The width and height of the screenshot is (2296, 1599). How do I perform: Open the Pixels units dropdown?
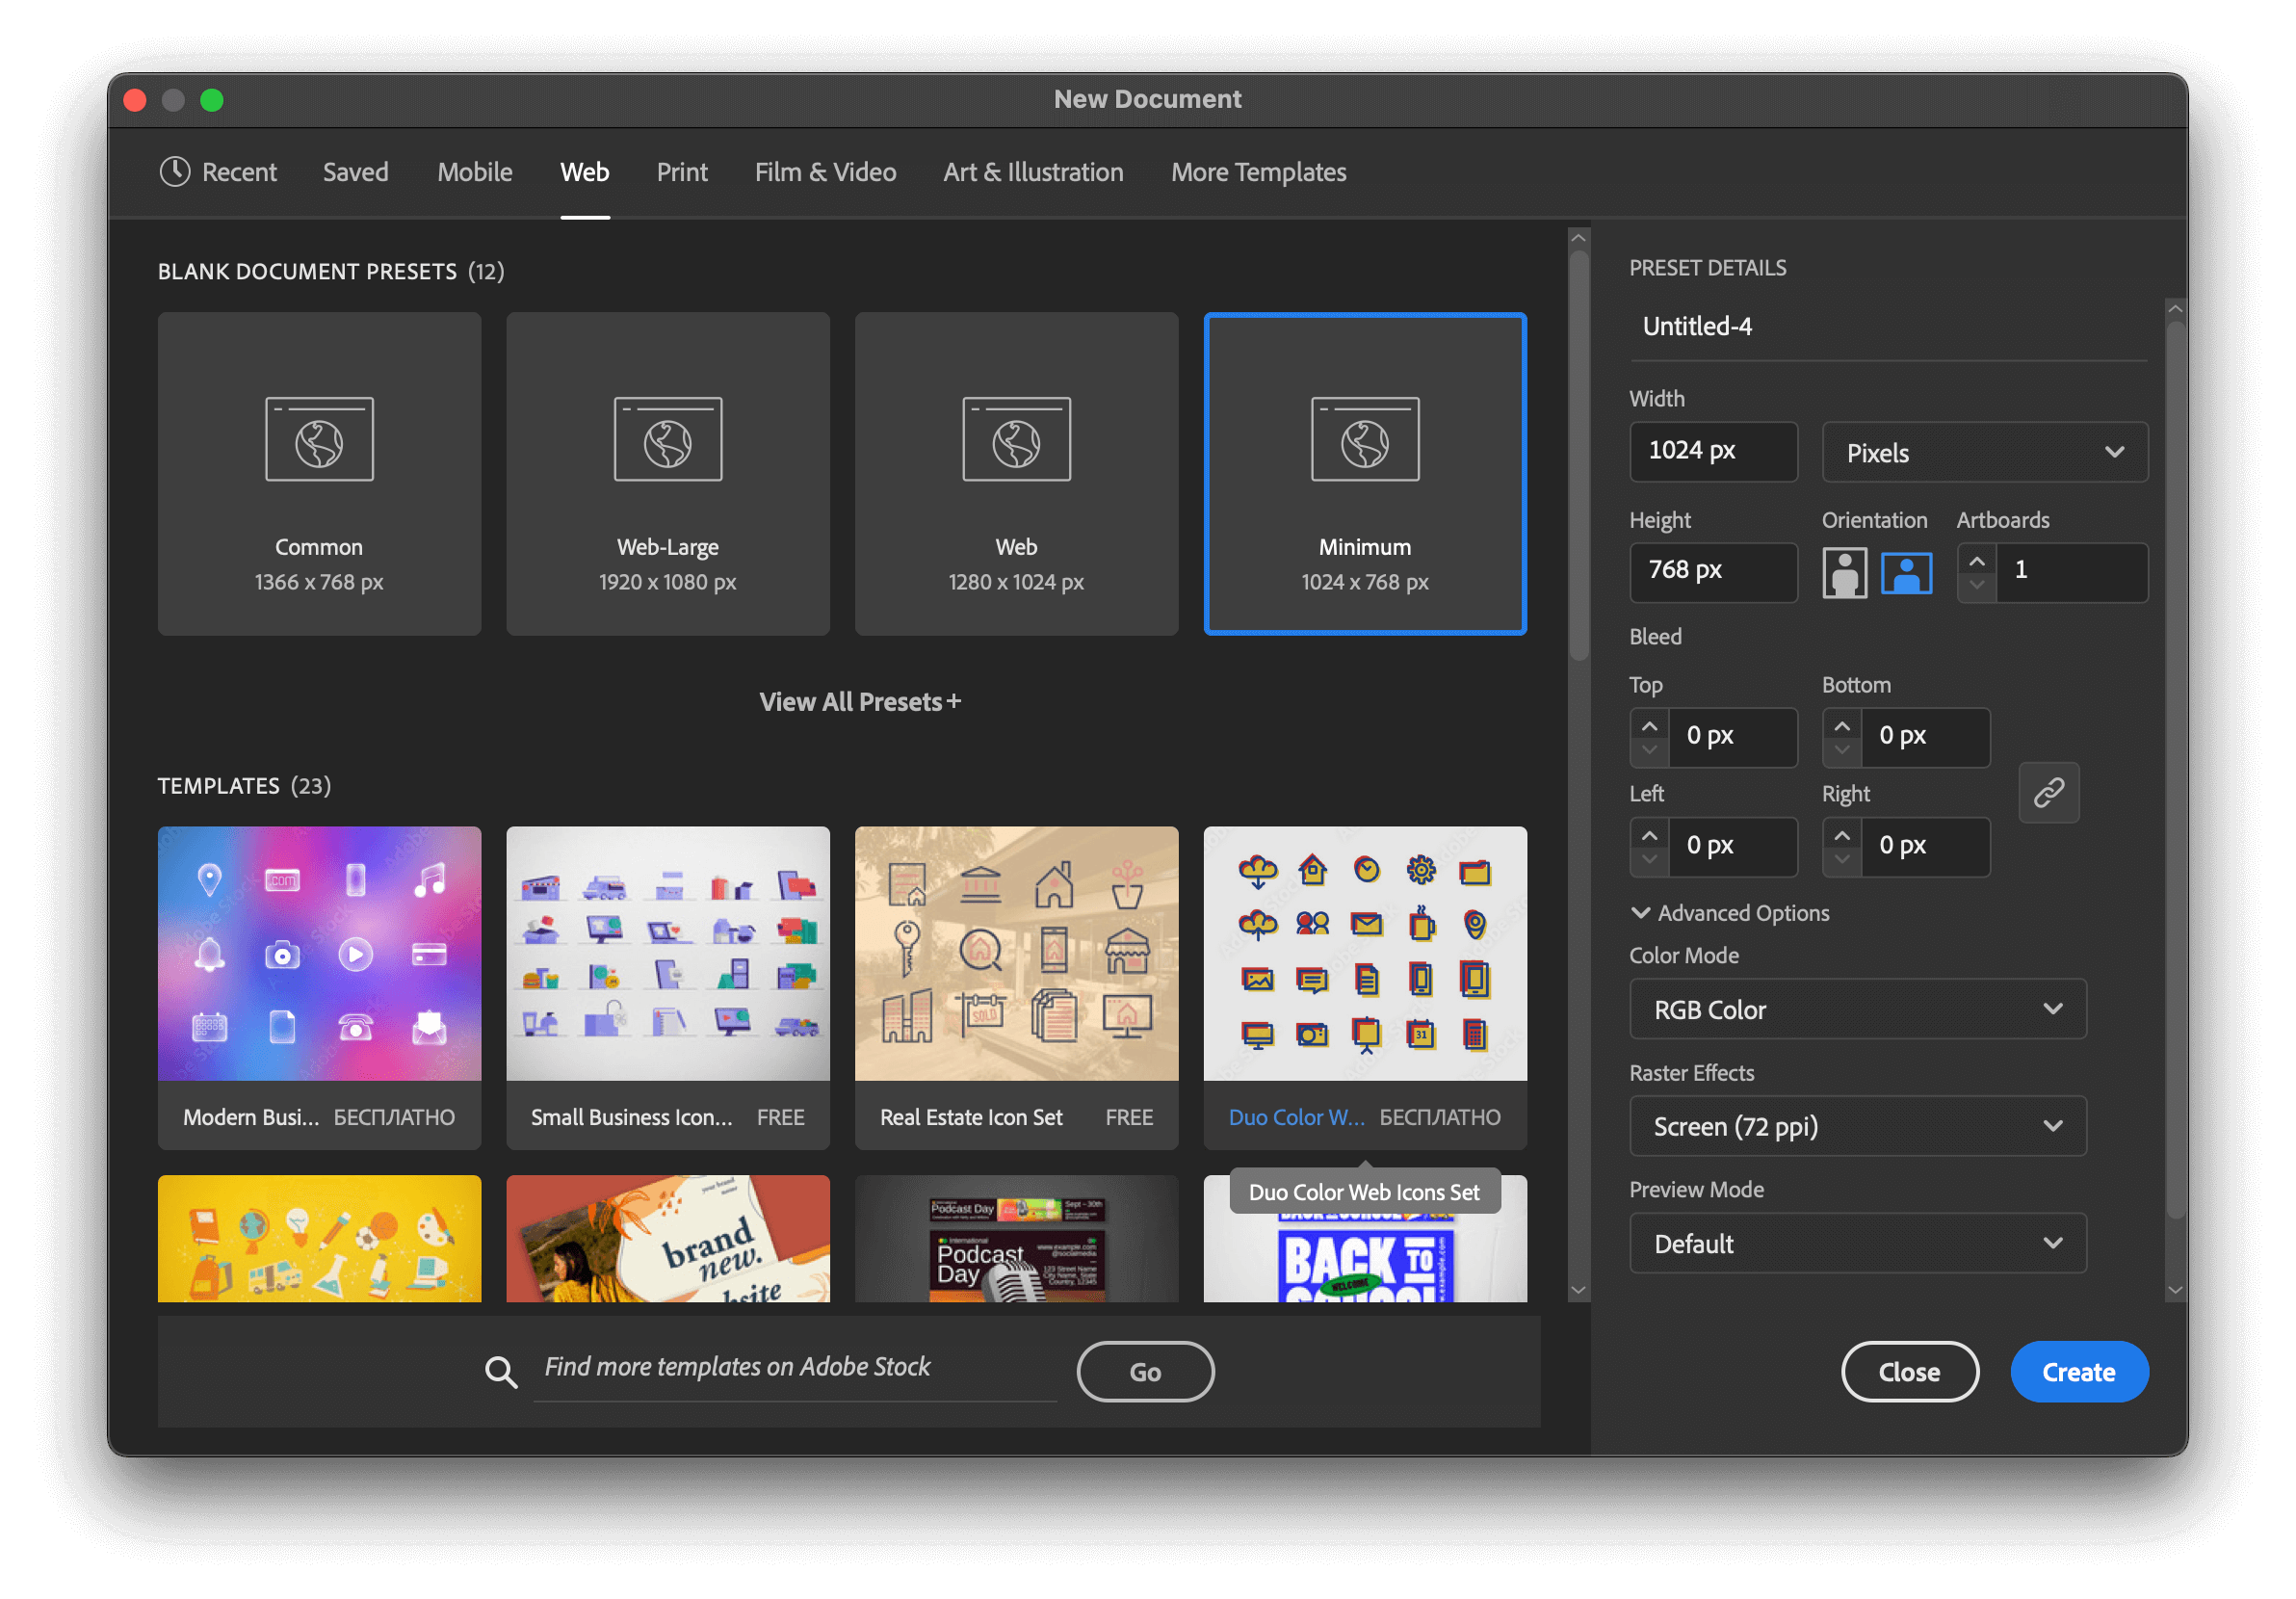pos(1984,452)
